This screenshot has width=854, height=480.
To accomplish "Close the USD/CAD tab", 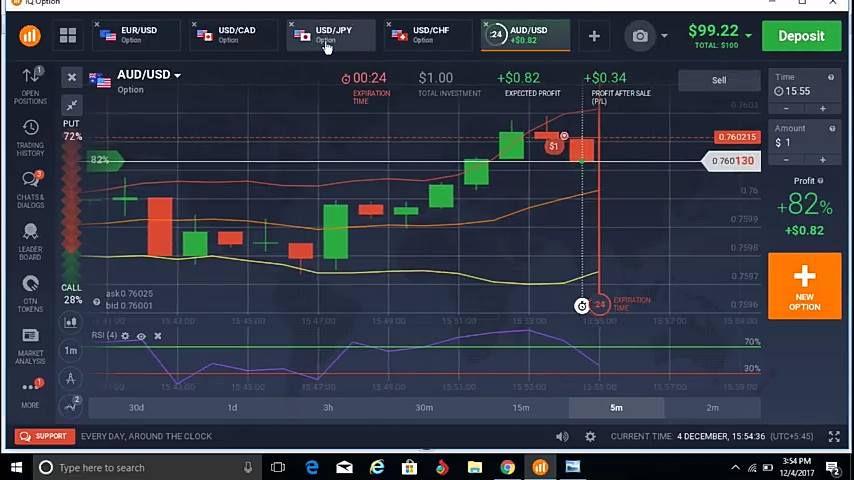I will [x=194, y=25].
